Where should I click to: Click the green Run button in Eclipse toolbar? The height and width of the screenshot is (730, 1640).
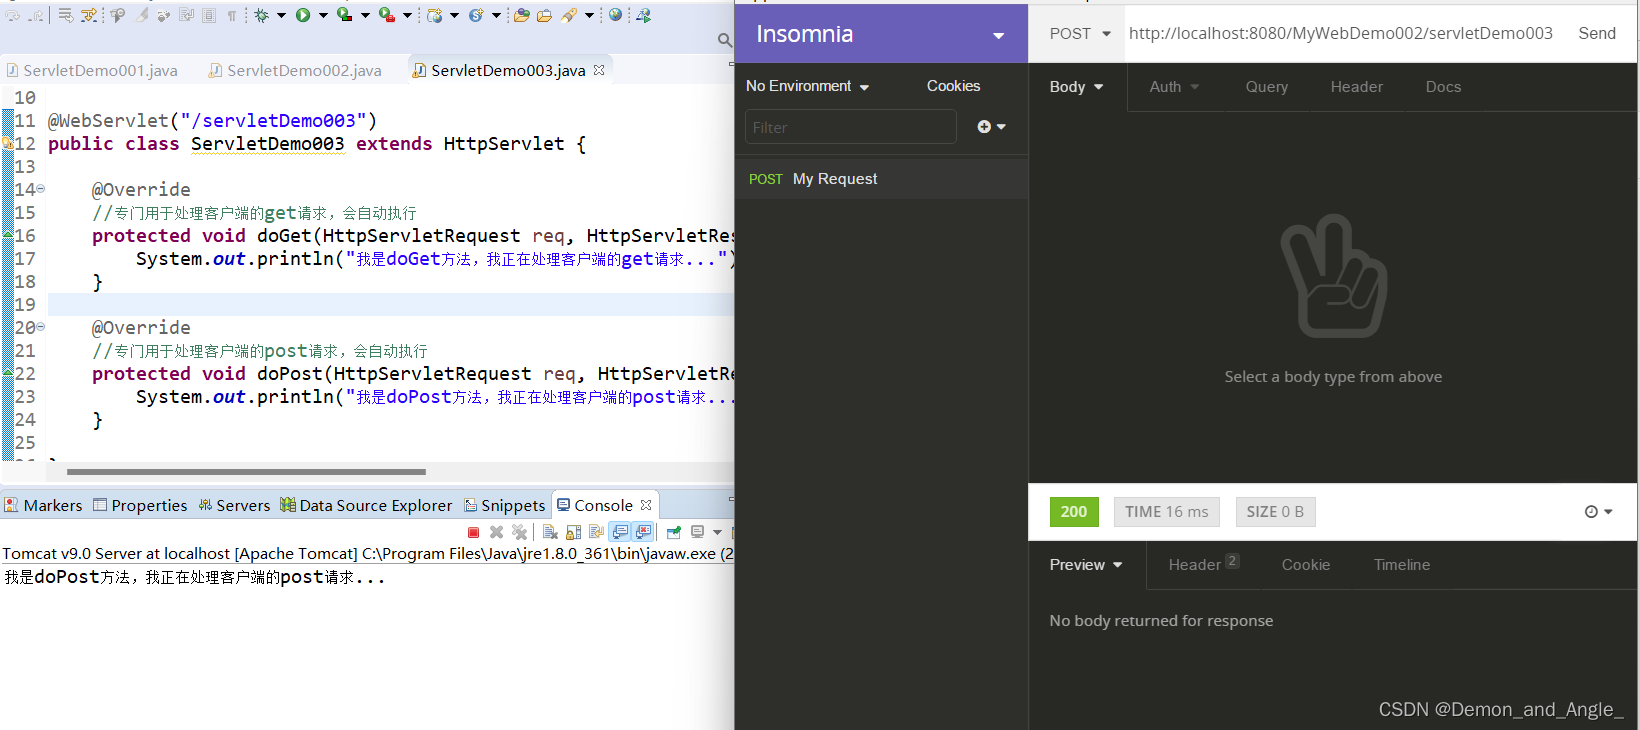coord(303,15)
